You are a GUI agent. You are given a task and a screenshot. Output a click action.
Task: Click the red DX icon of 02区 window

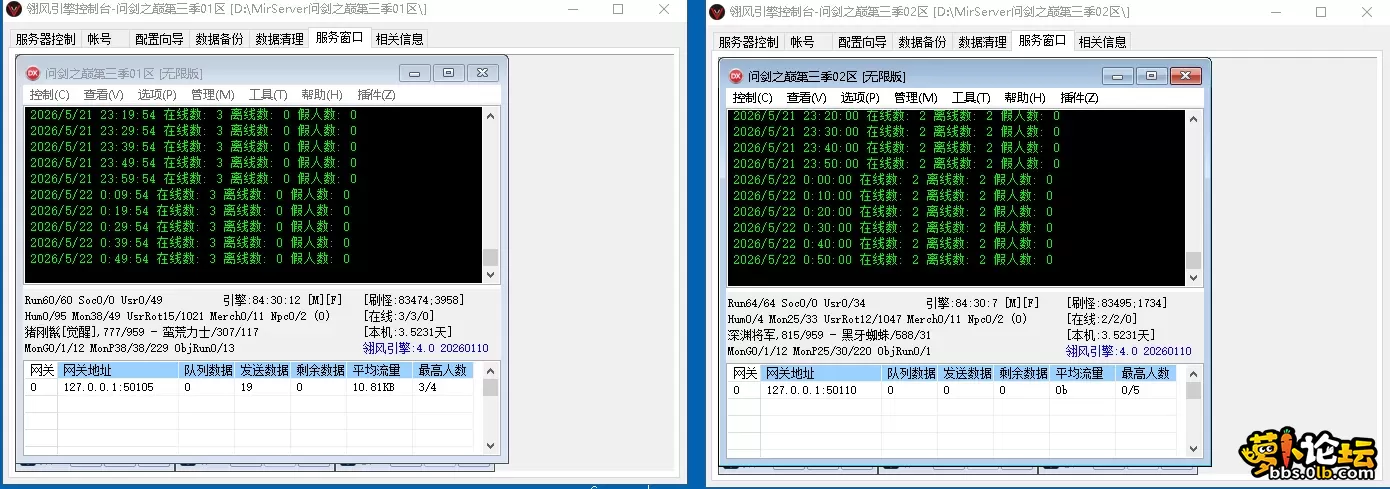[x=736, y=76]
